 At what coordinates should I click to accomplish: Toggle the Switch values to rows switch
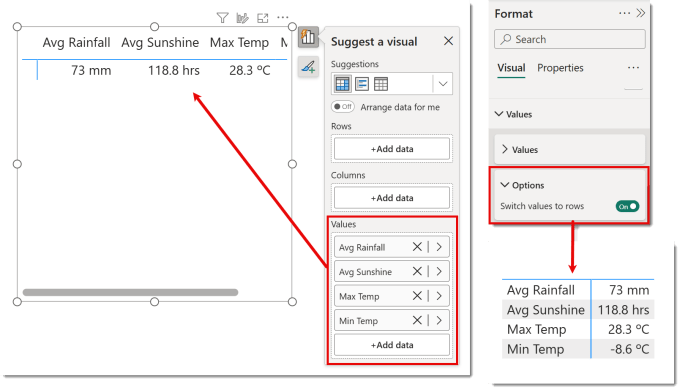(x=627, y=206)
